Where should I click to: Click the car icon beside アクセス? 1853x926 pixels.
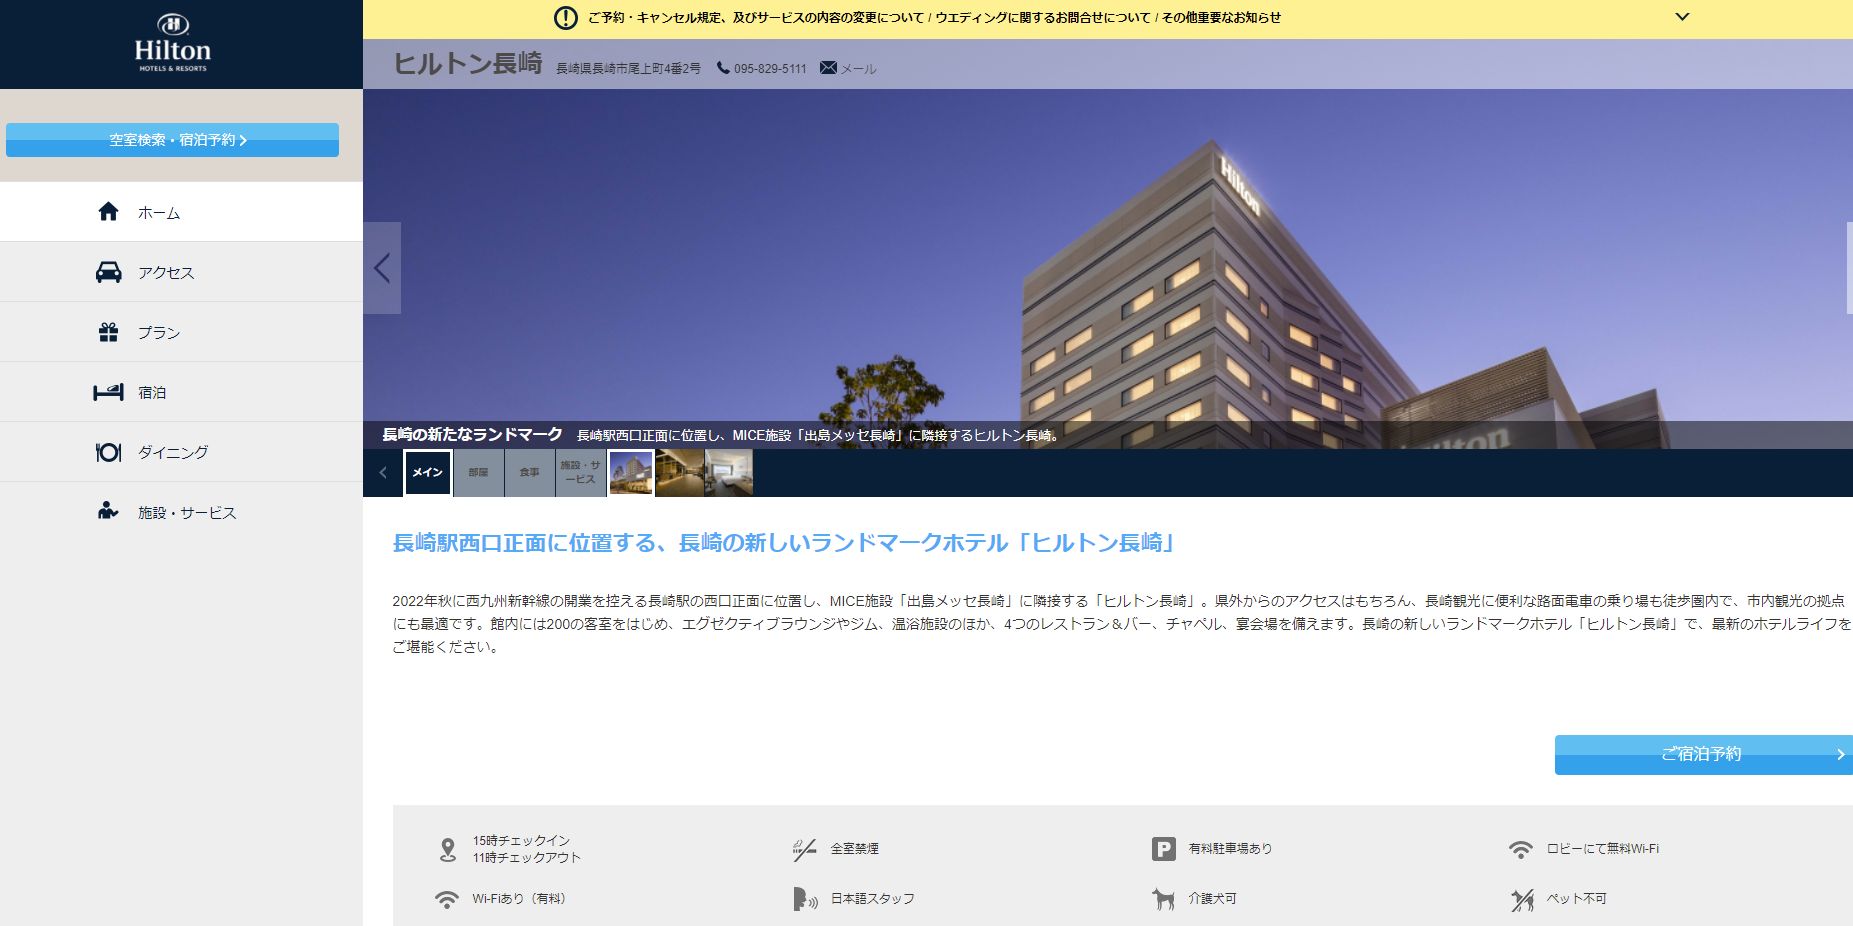(108, 272)
